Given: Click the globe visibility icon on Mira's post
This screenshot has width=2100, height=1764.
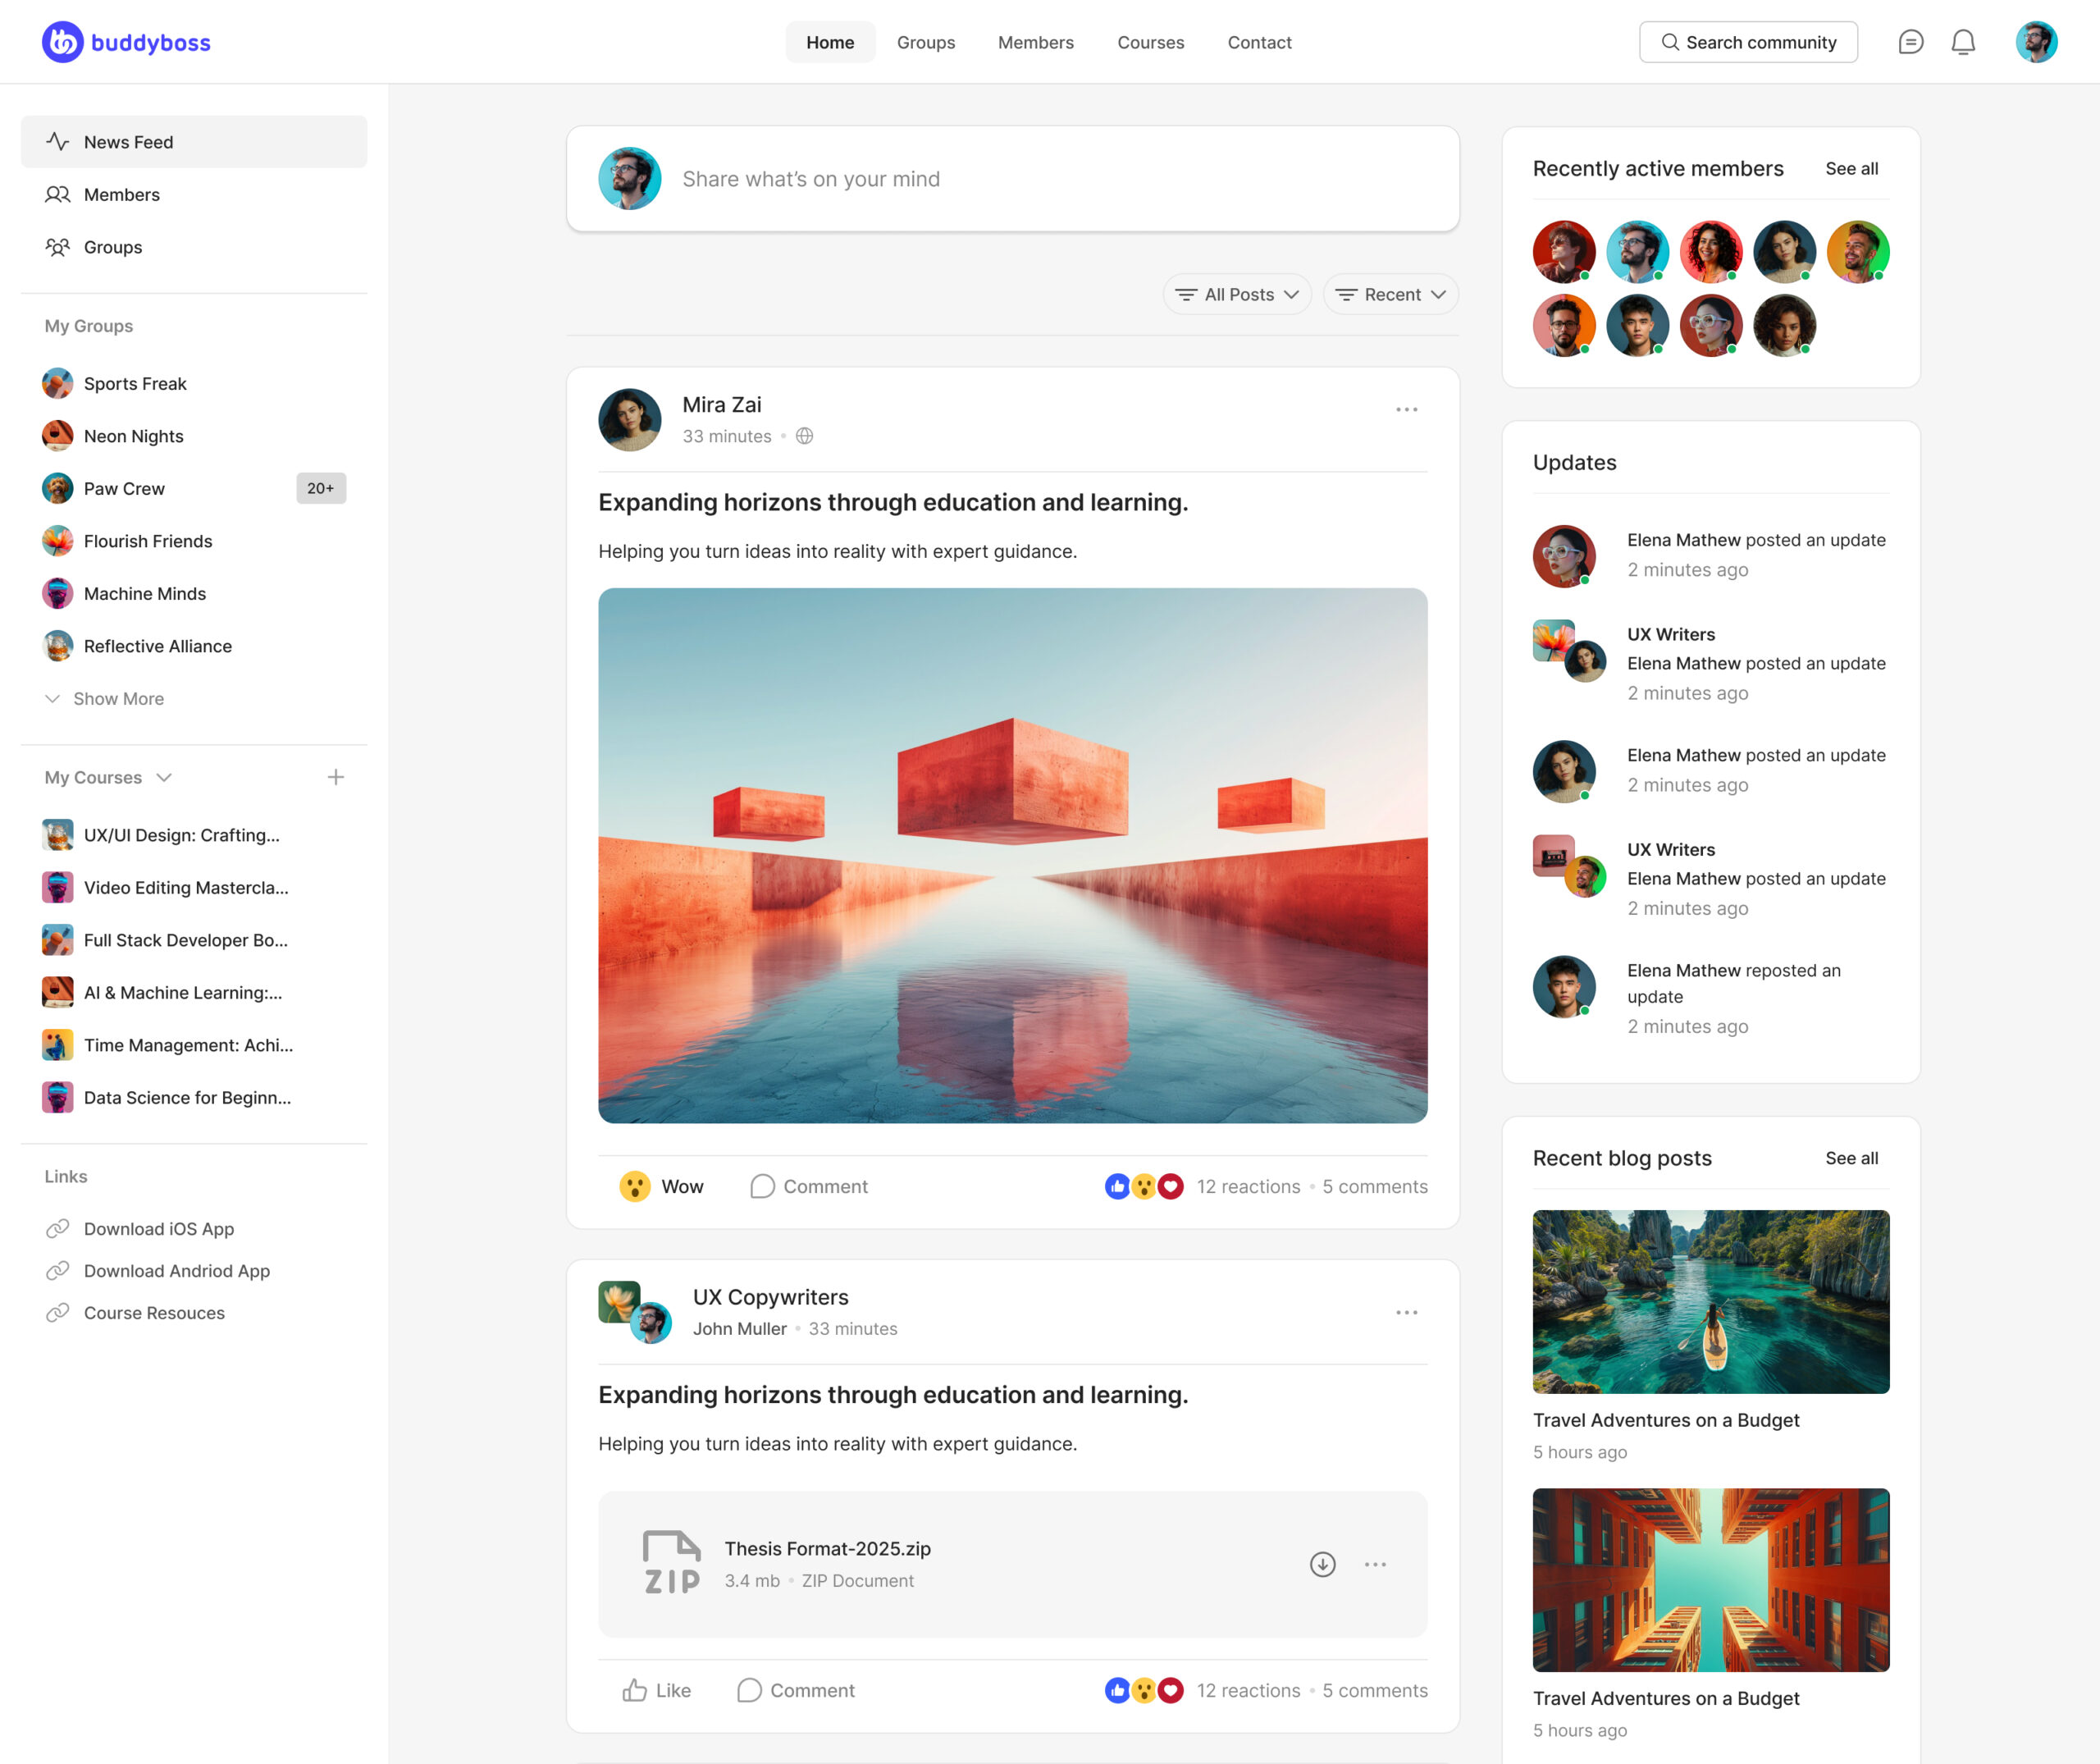Looking at the screenshot, I should click(x=804, y=436).
